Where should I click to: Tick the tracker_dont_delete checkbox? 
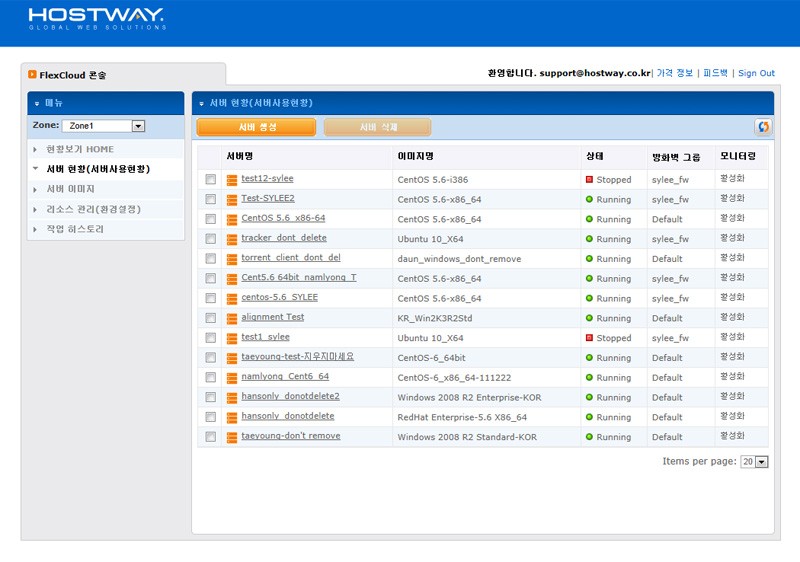210,239
